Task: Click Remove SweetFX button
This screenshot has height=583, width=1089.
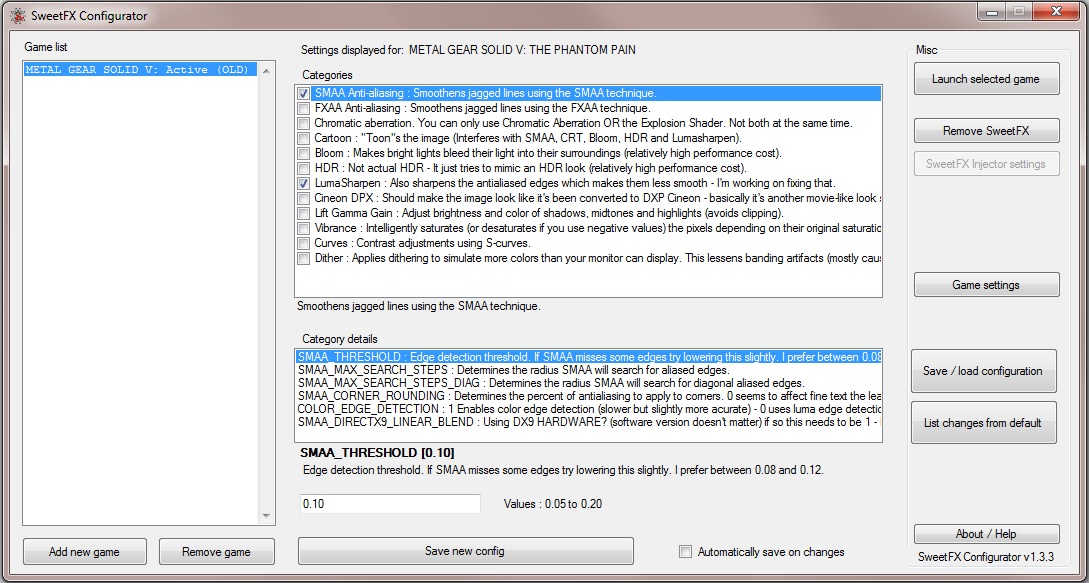Action: tap(986, 131)
